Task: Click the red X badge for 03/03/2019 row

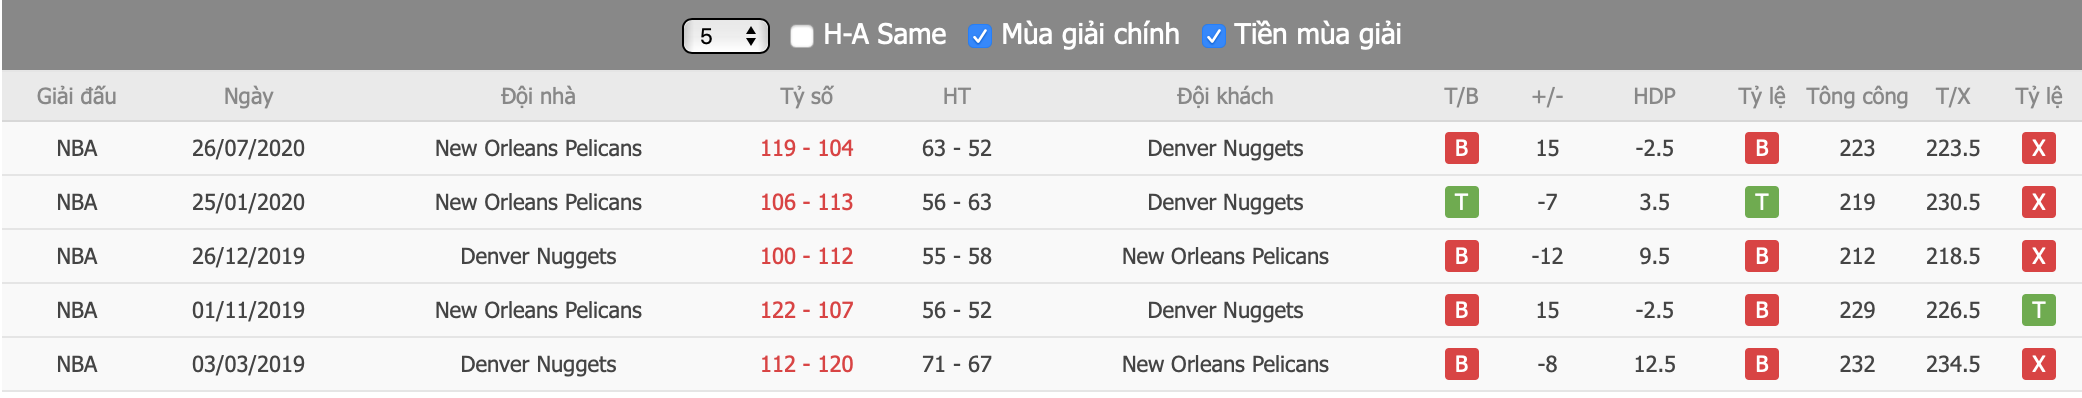Action: point(2038,364)
